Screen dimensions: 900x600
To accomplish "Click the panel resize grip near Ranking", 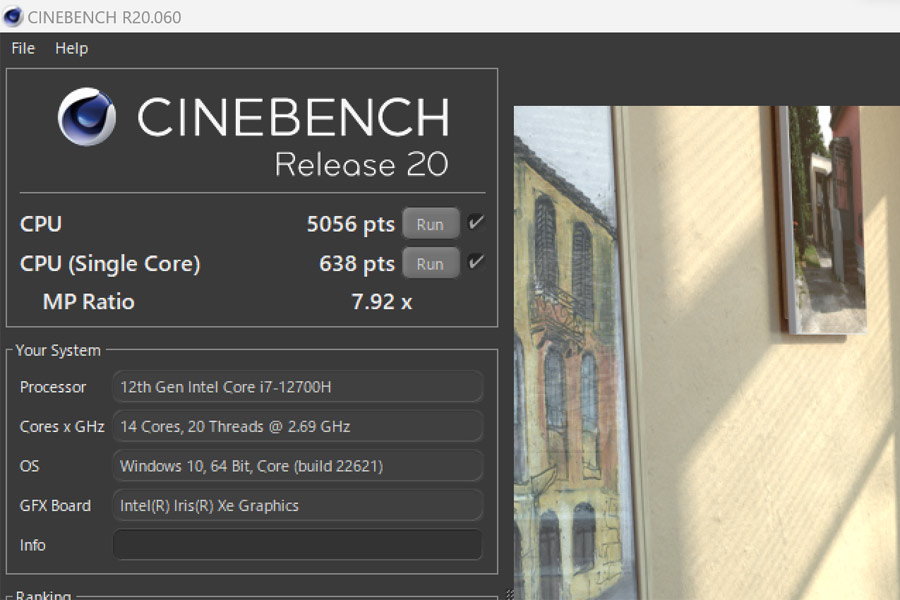I will 509,594.
